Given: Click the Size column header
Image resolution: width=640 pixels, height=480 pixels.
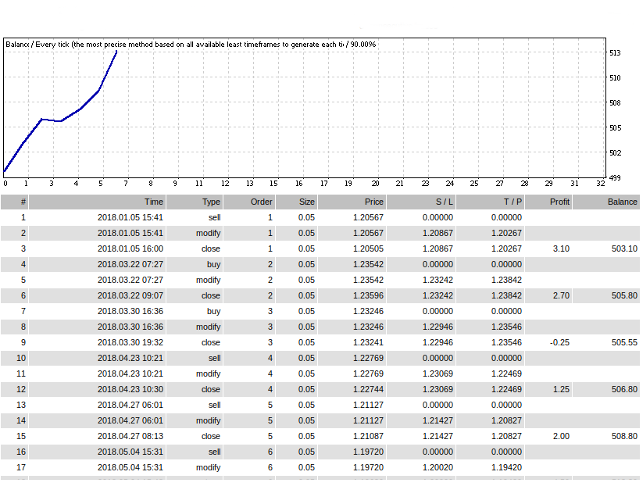Looking at the screenshot, I should pos(306,202).
